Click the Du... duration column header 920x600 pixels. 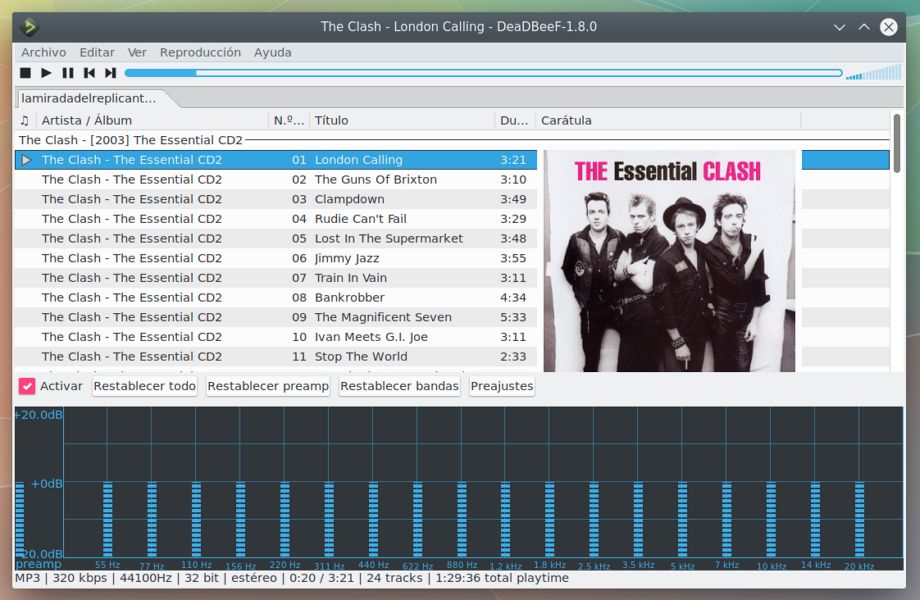pyautogui.click(x=515, y=120)
